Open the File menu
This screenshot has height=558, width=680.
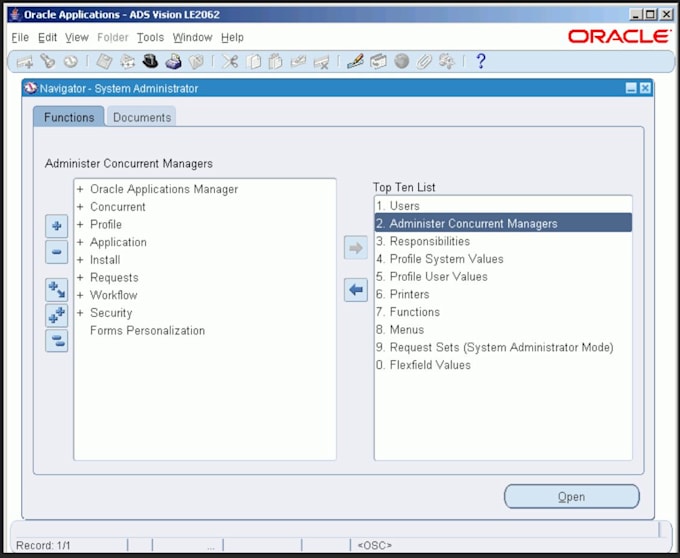(x=20, y=38)
